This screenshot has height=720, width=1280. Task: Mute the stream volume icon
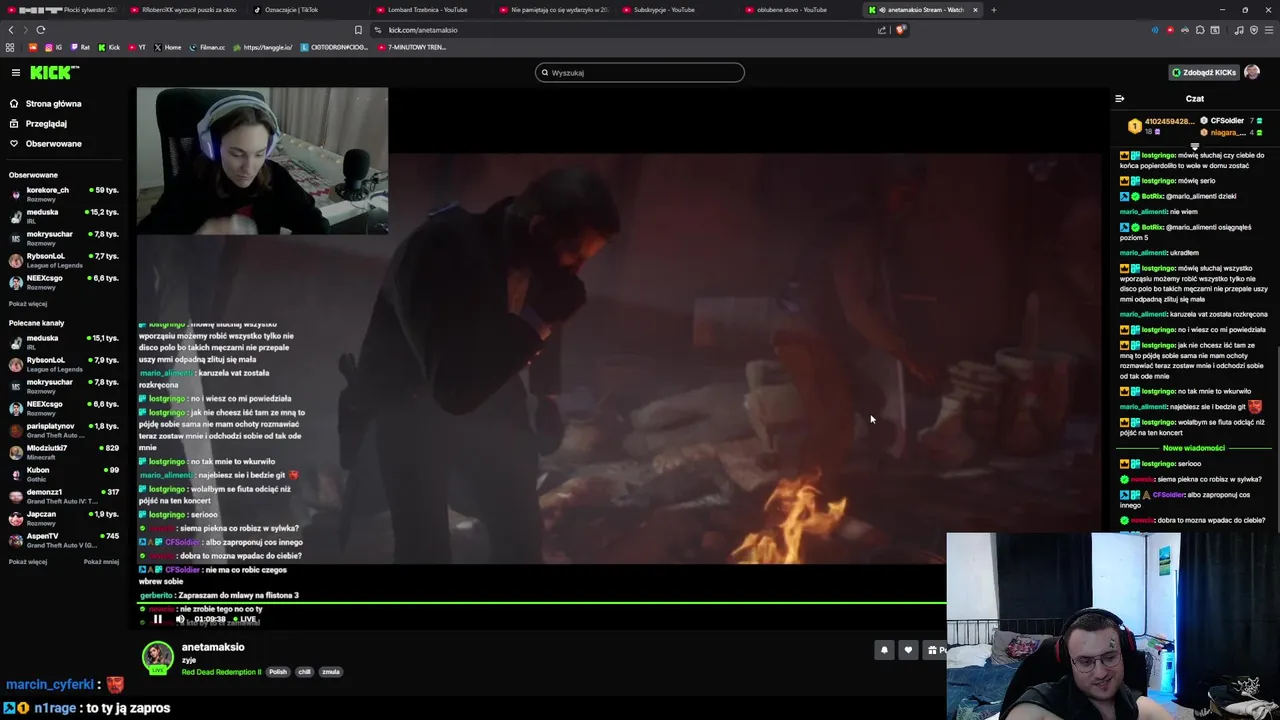pos(180,619)
